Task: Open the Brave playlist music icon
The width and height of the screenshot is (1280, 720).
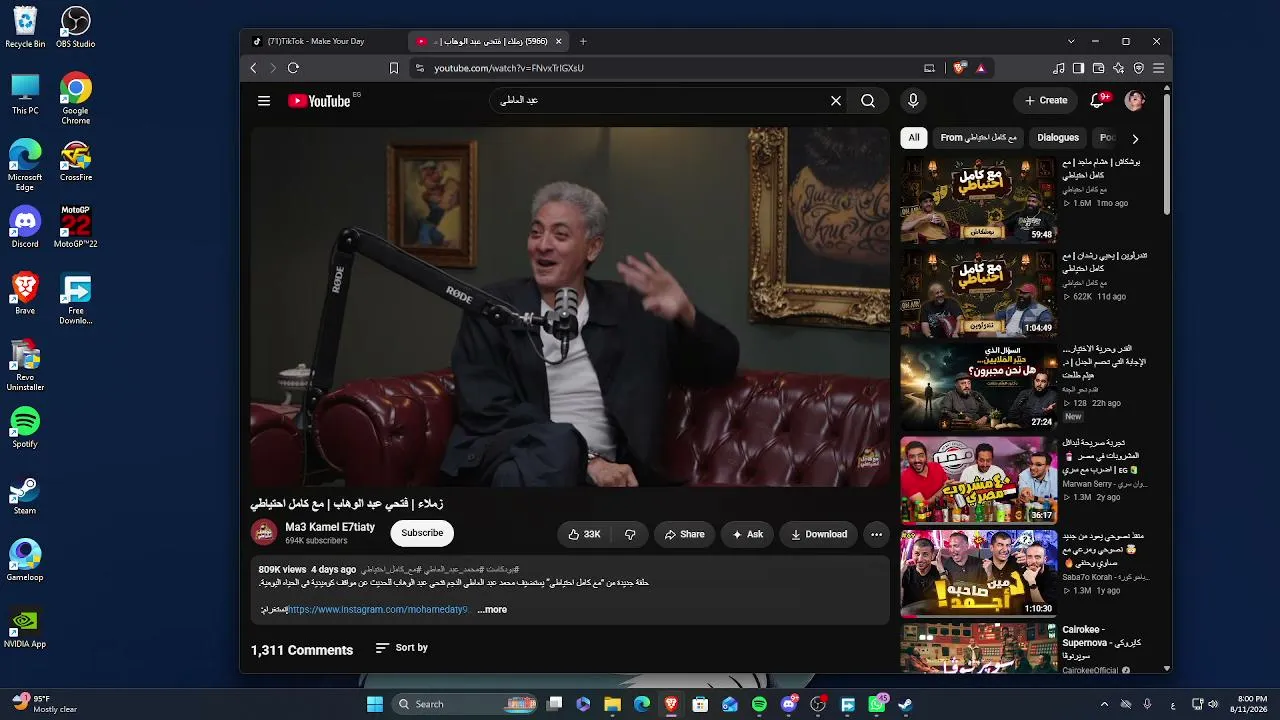Action: point(1059,68)
